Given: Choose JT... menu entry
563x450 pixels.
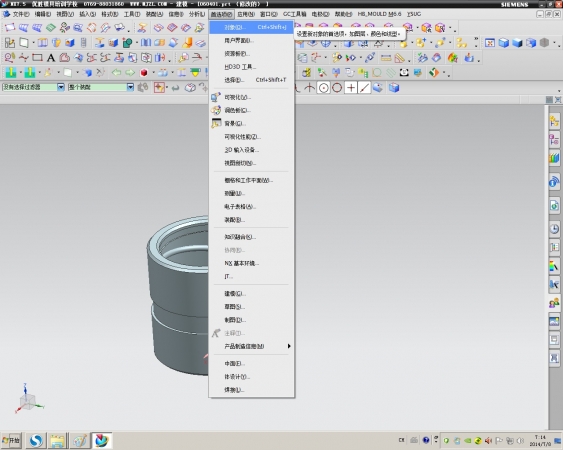Looking at the screenshot, I should click(x=251, y=276).
